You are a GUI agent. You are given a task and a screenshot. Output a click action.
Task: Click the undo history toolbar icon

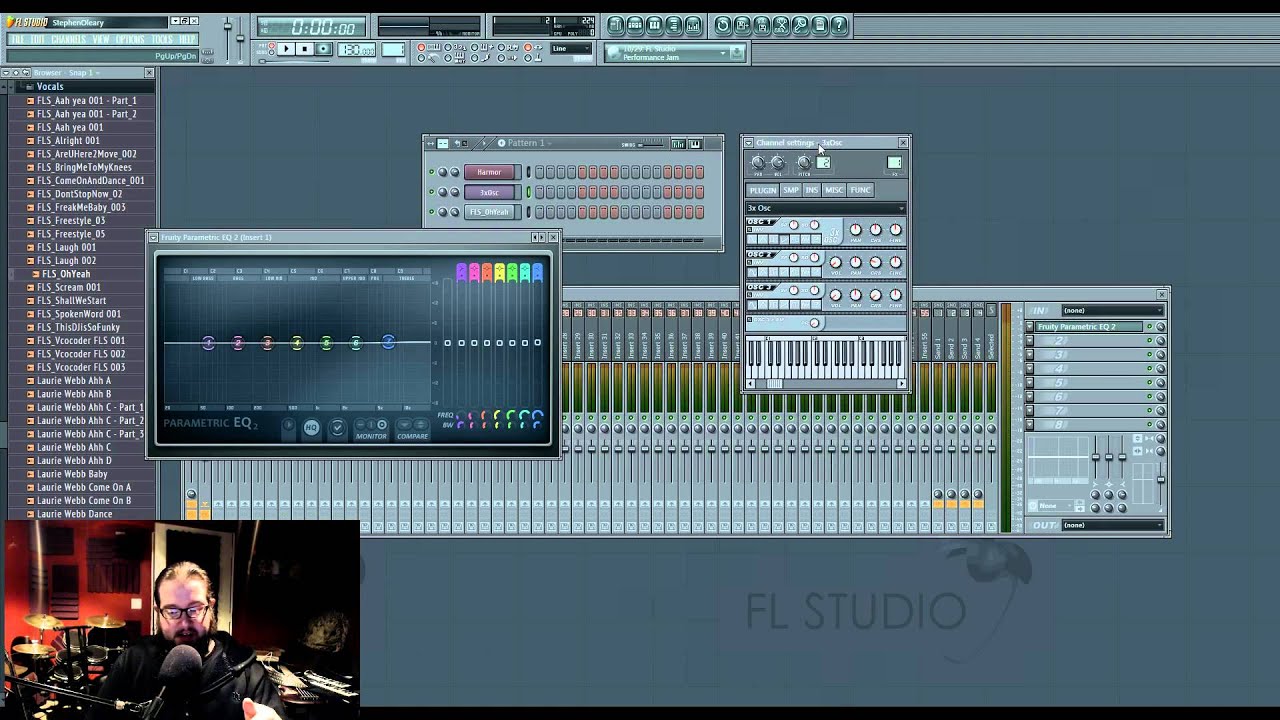723,26
